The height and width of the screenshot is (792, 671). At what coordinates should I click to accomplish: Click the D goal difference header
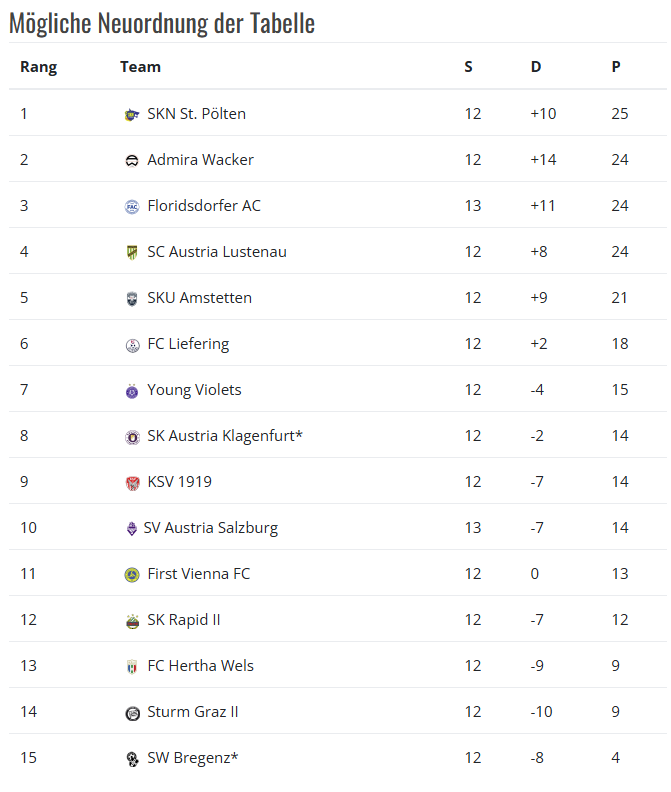tap(536, 67)
